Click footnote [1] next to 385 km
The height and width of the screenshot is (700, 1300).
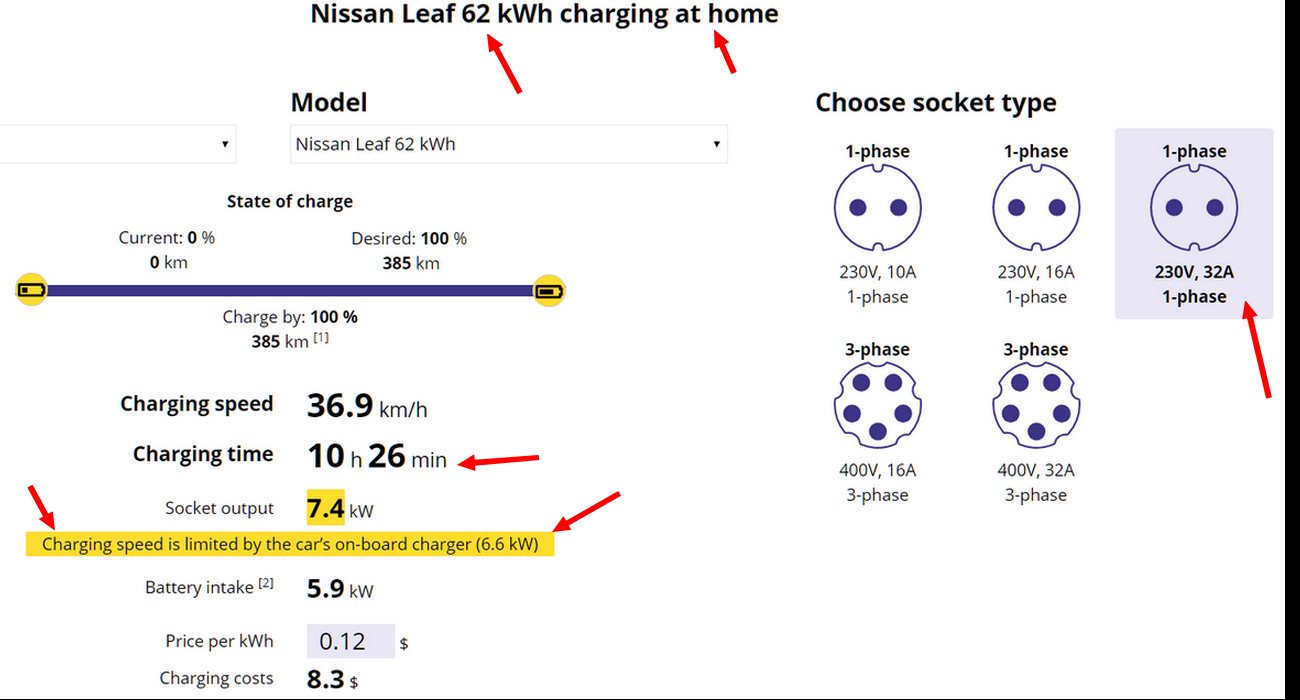pos(321,339)
